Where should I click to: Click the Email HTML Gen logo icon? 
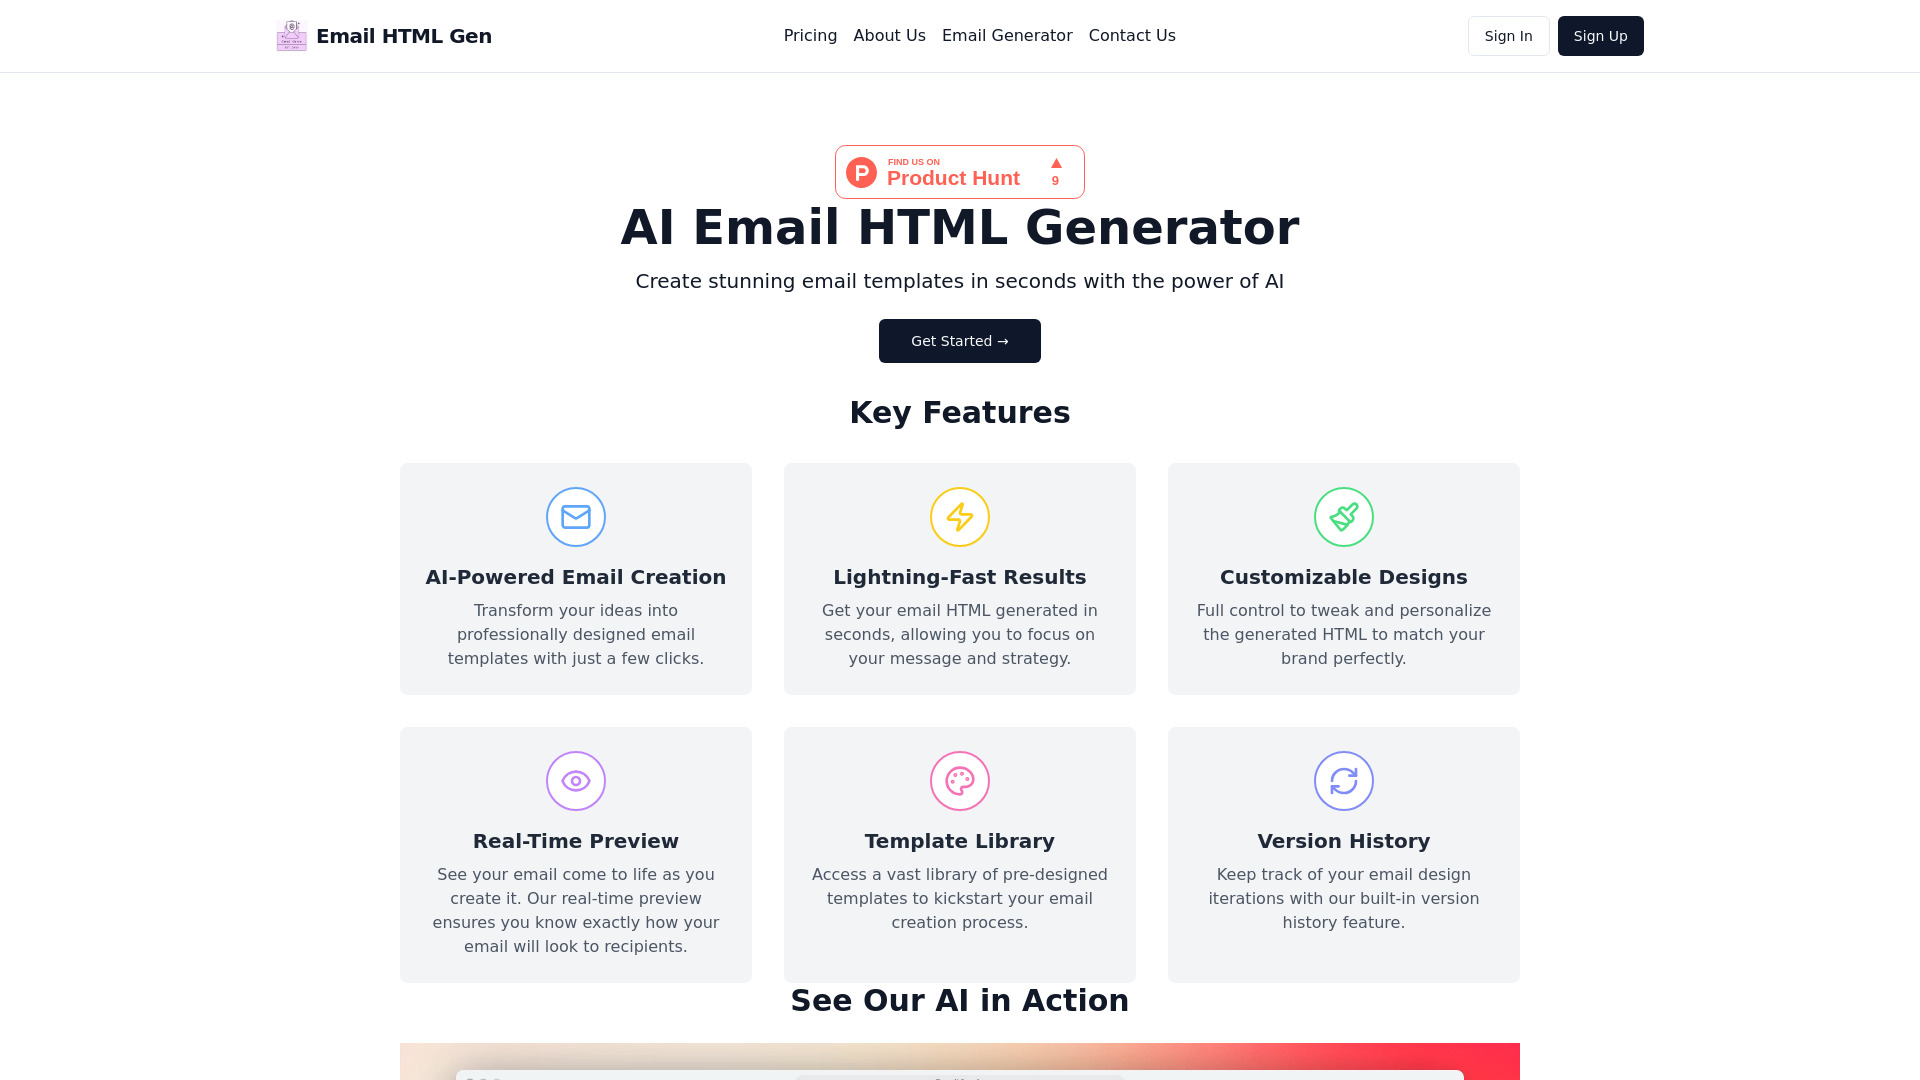291,36
